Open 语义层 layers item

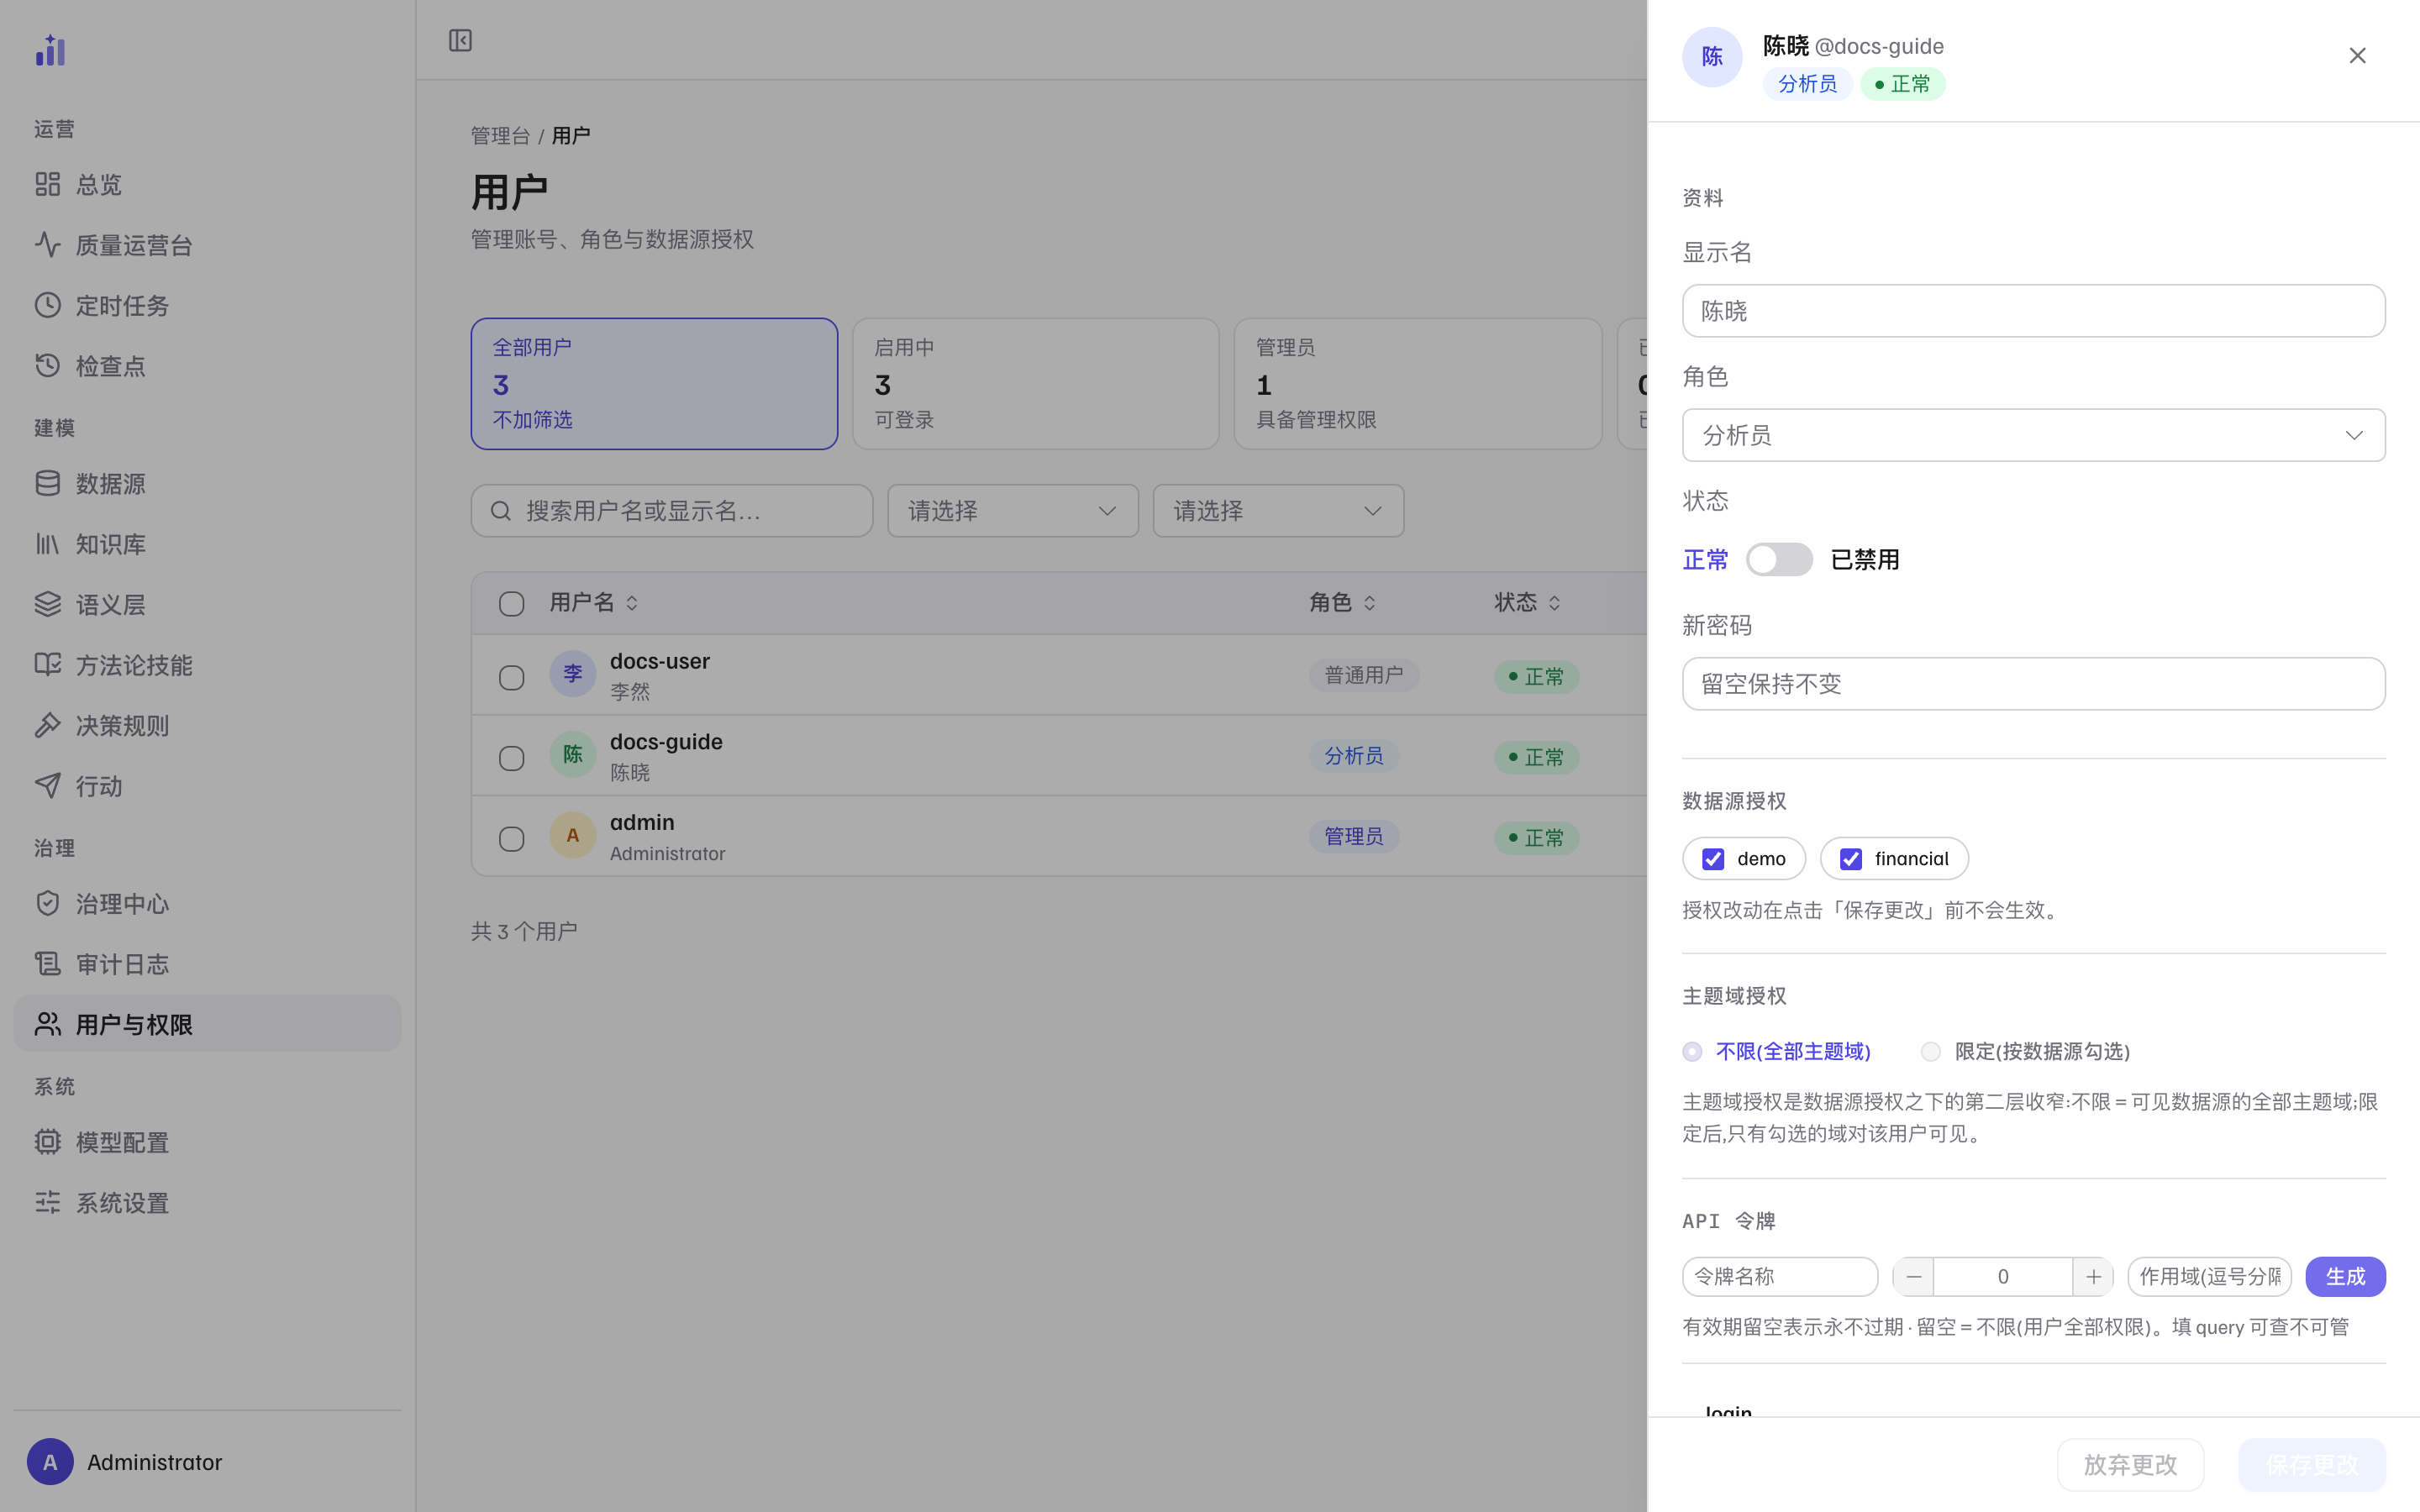point(207,605)
